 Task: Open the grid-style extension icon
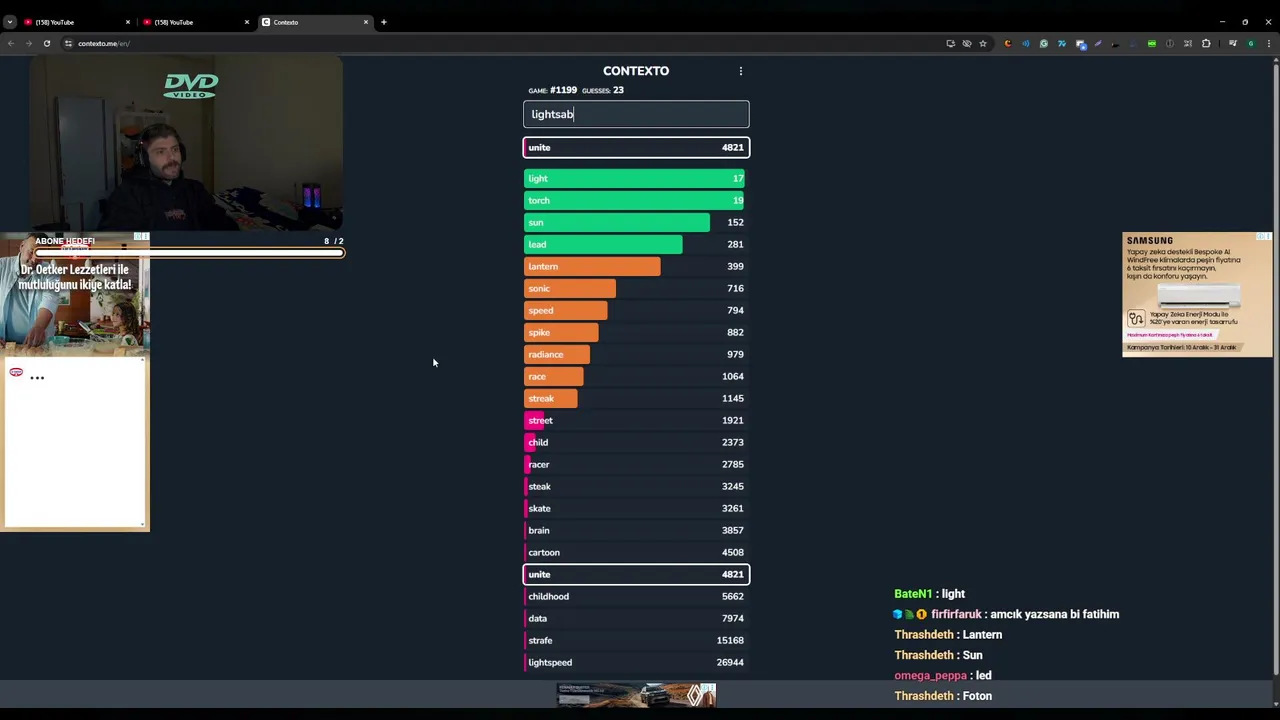(1188, 43)
